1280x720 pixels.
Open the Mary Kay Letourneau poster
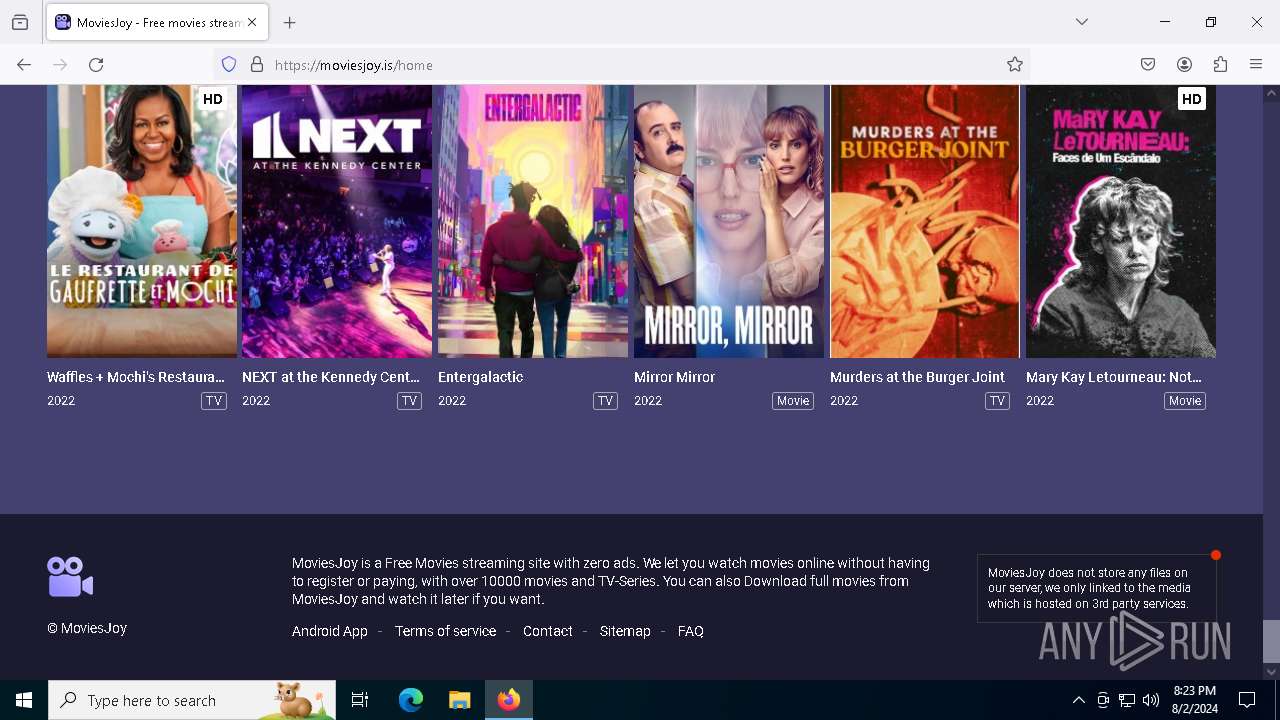[x=1121, y=221]
